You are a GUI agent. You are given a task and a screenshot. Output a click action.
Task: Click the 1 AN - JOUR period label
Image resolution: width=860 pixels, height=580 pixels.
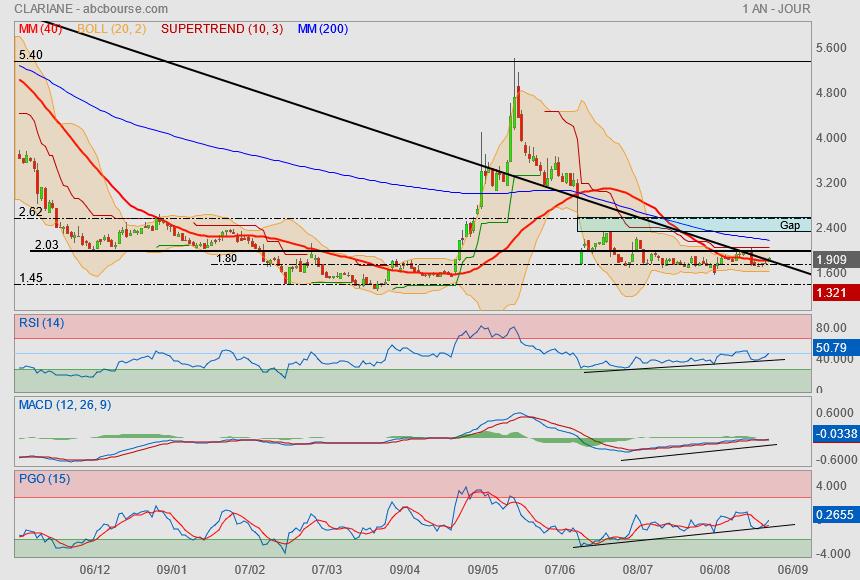click(x=776, y=9)
